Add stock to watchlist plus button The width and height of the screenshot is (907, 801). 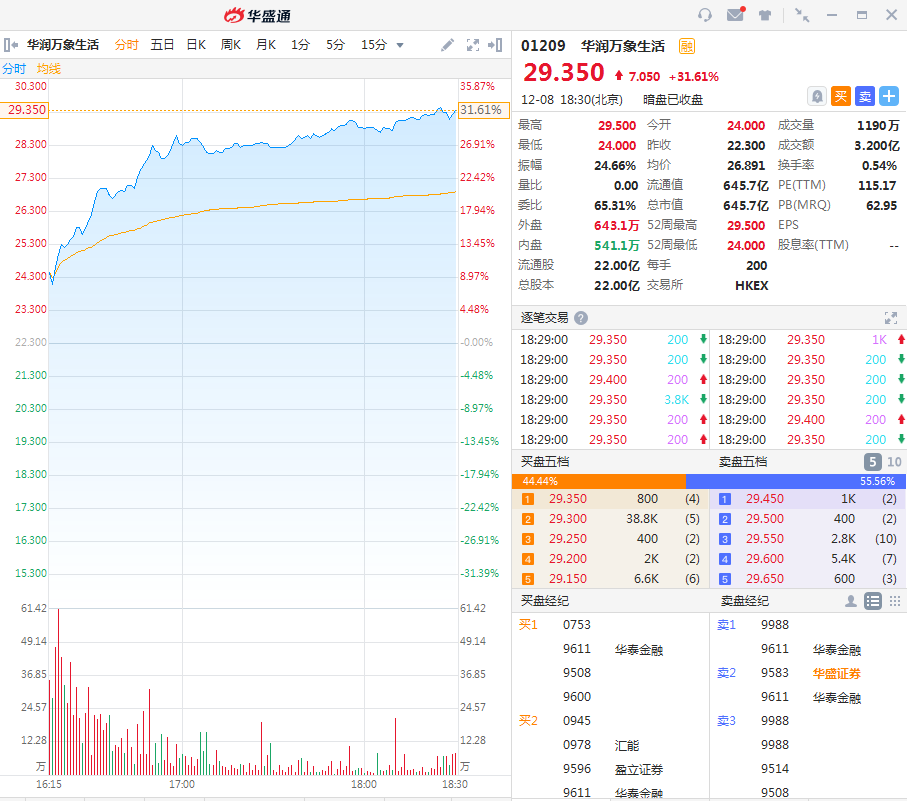889,97
